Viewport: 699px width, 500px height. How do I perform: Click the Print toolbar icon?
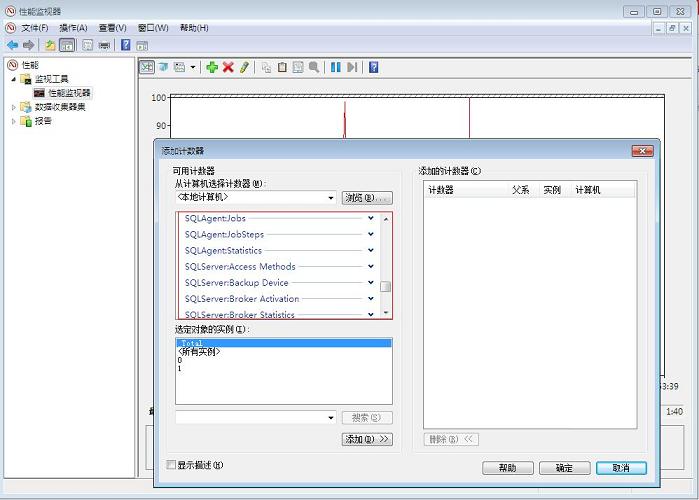pos(104,45)
